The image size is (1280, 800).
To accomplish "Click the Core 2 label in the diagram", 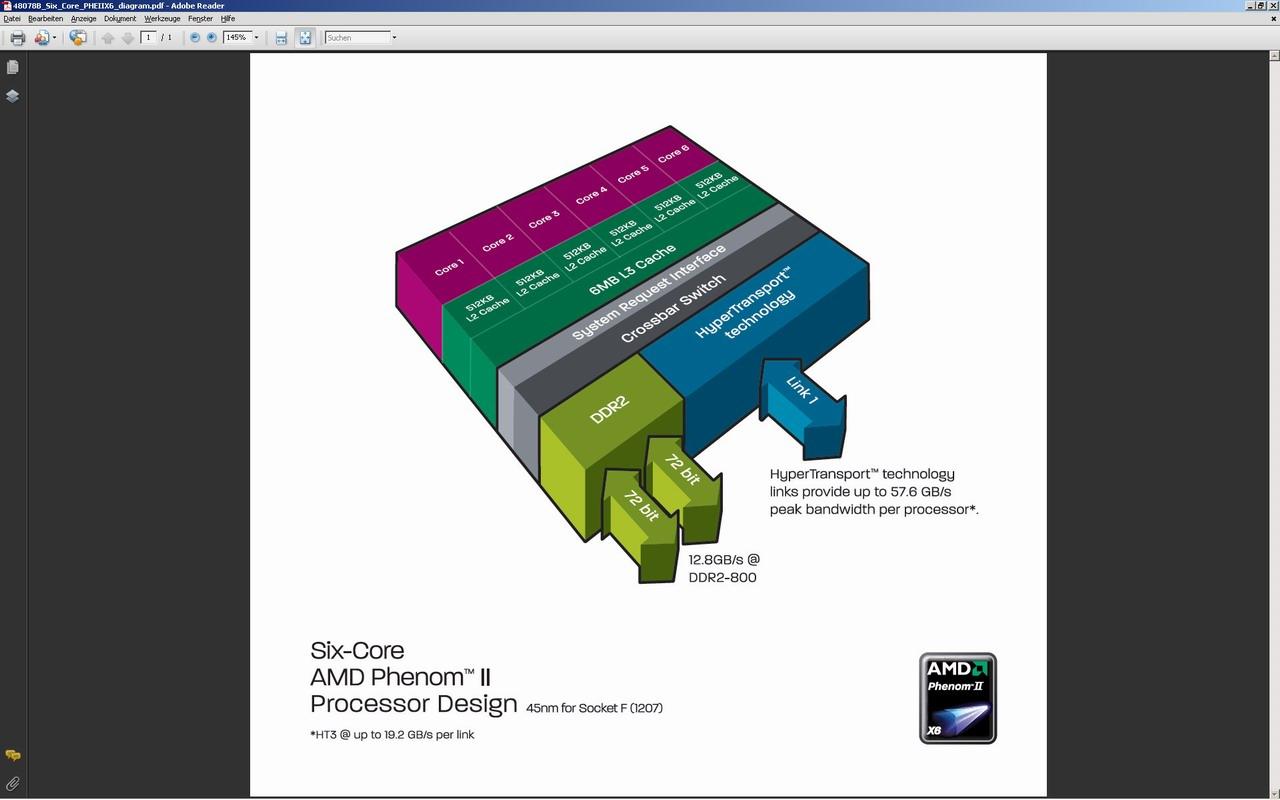I will coord(497,242).
